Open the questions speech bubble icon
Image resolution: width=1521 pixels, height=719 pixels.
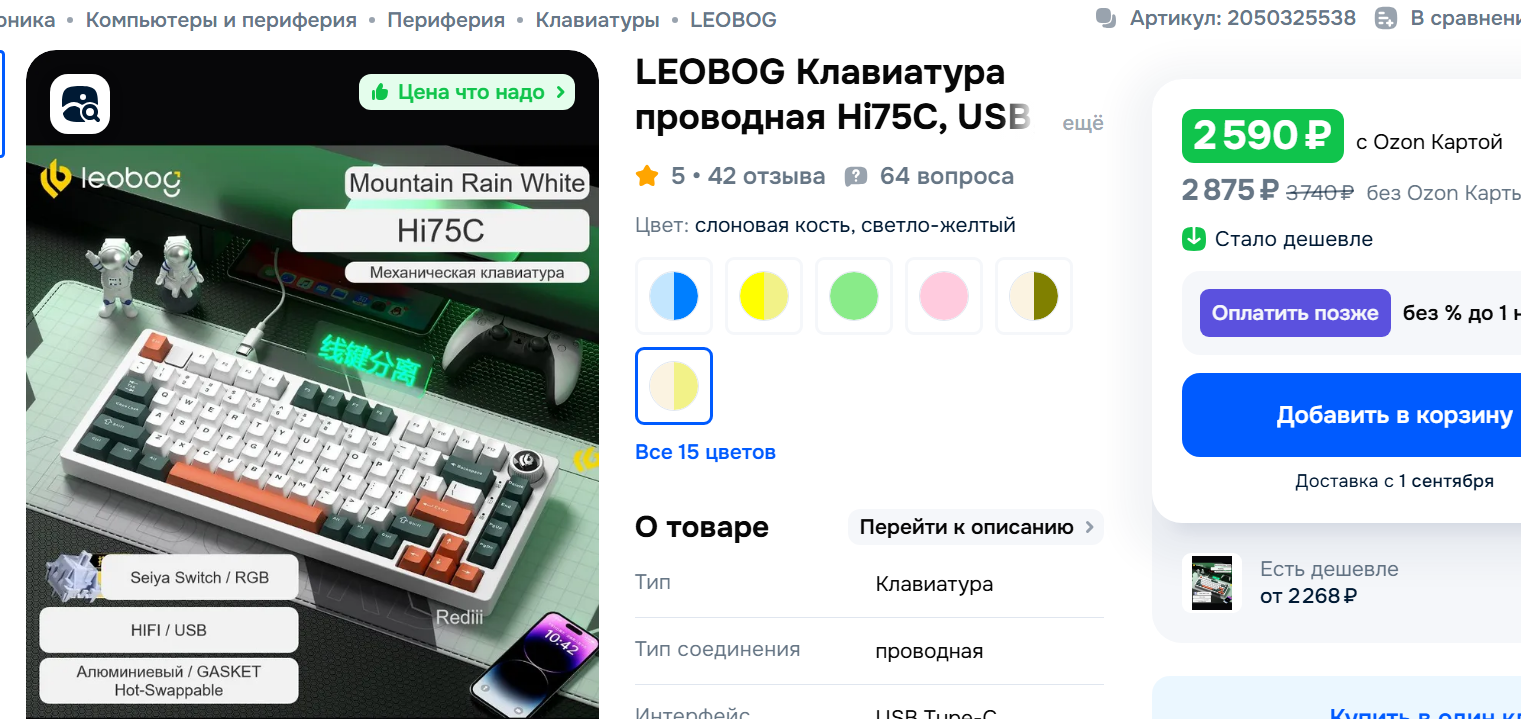(x=856, y=177)
